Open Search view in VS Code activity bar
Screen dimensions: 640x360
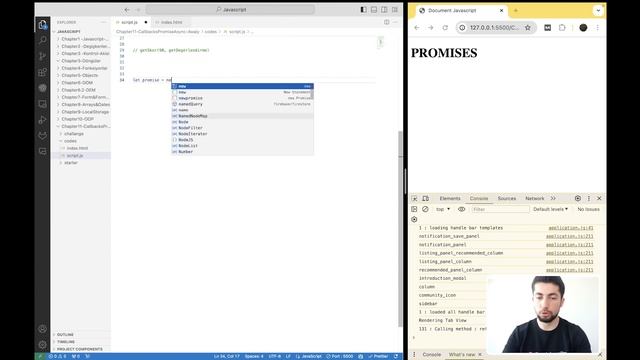pos(42,40)
